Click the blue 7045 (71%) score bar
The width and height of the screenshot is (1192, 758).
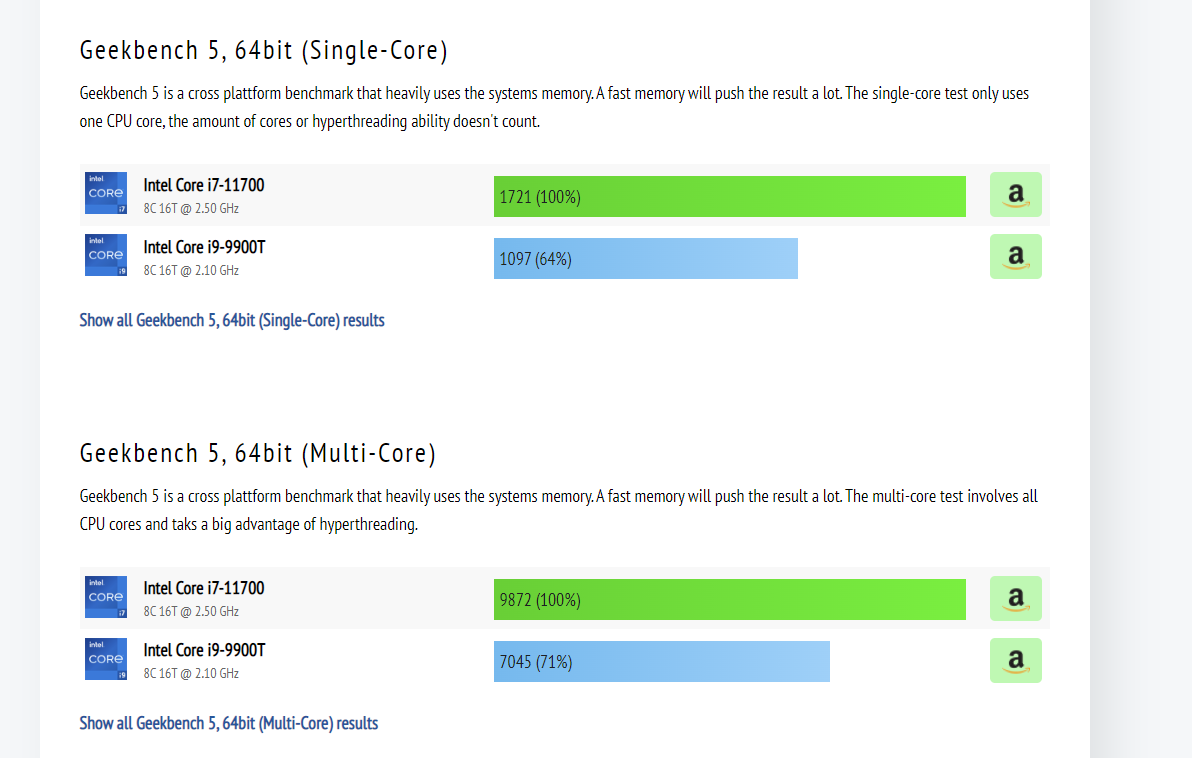662,661
